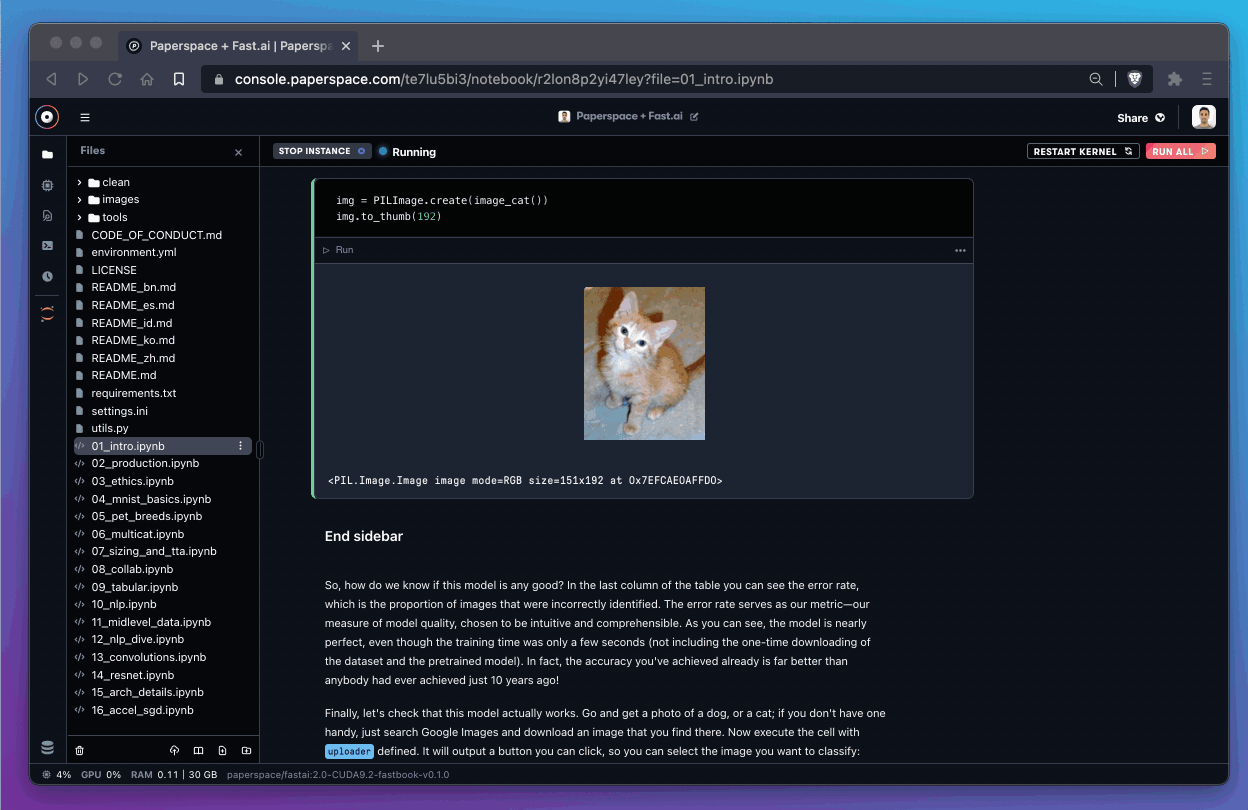Toggle the hamburger menu icon
This screenshot has height=810, width=1248.
tap(85, 117)
